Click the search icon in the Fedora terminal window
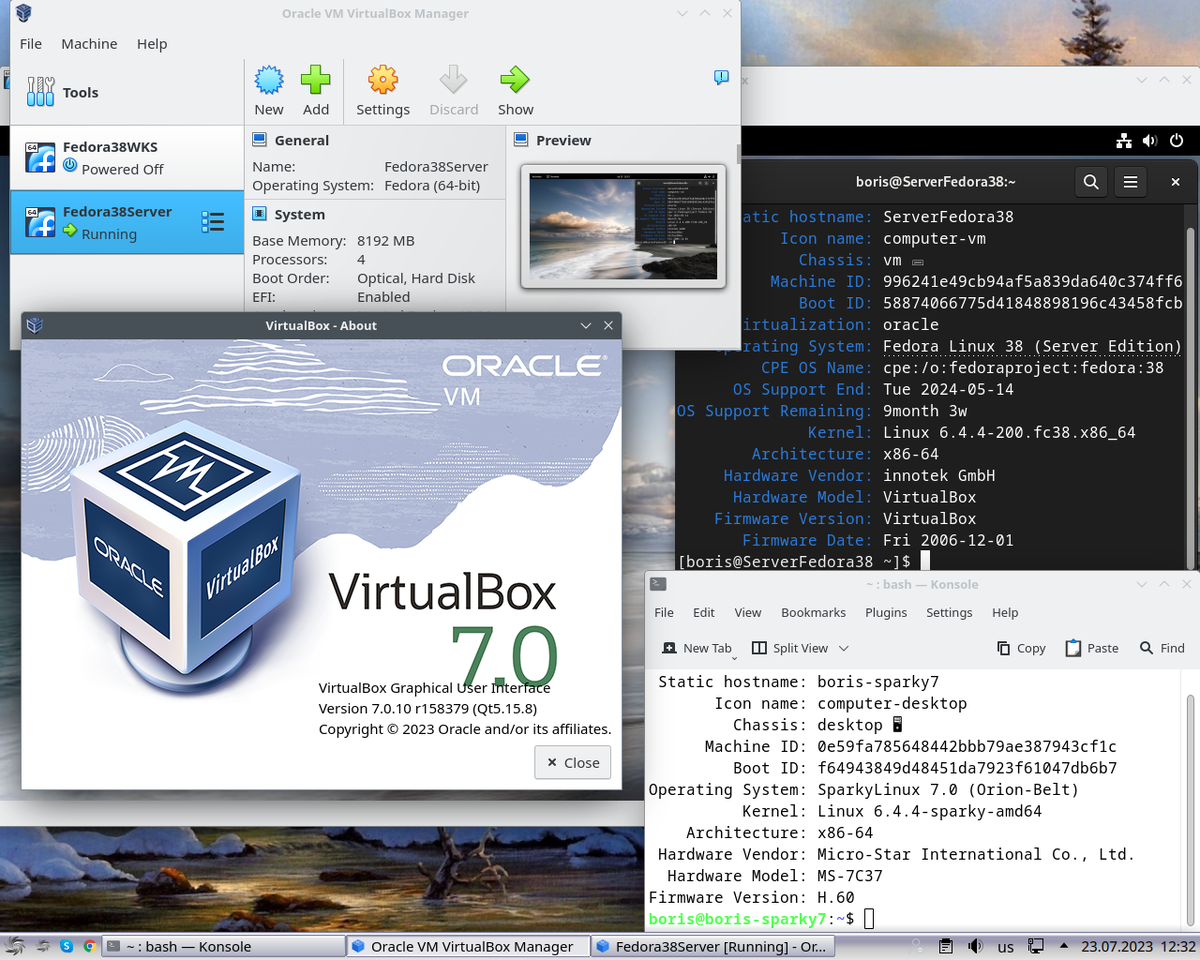 point(1089,182)
